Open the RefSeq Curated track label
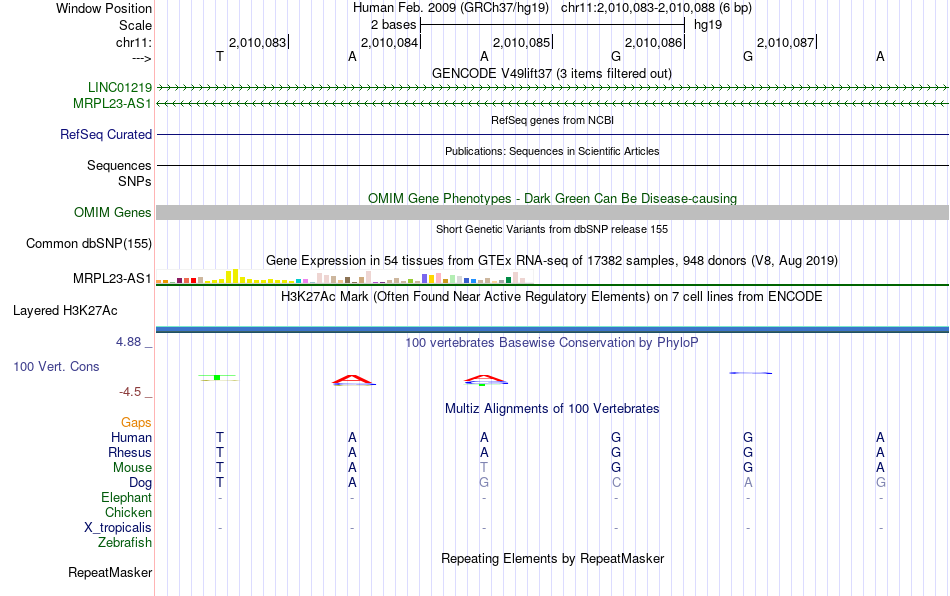This screenshot has height=596, width=950. (106, 134)
